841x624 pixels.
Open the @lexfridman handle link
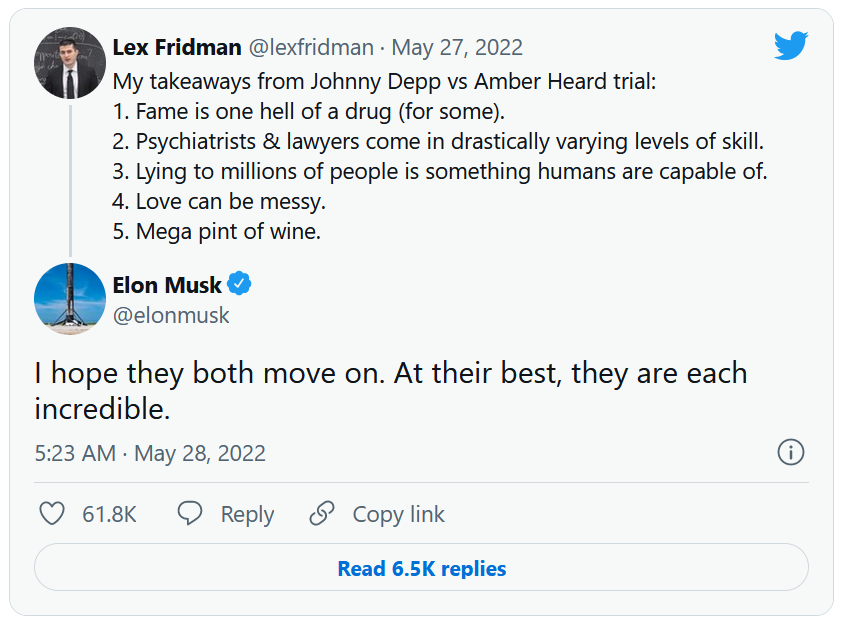tap(310, 47)
